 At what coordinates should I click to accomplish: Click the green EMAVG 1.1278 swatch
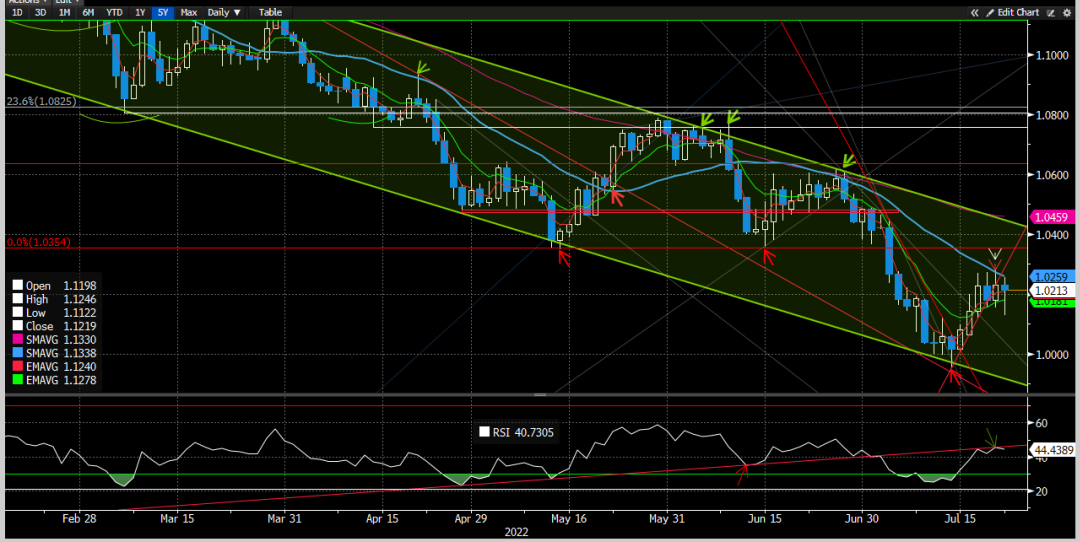[x=17, y=379]
